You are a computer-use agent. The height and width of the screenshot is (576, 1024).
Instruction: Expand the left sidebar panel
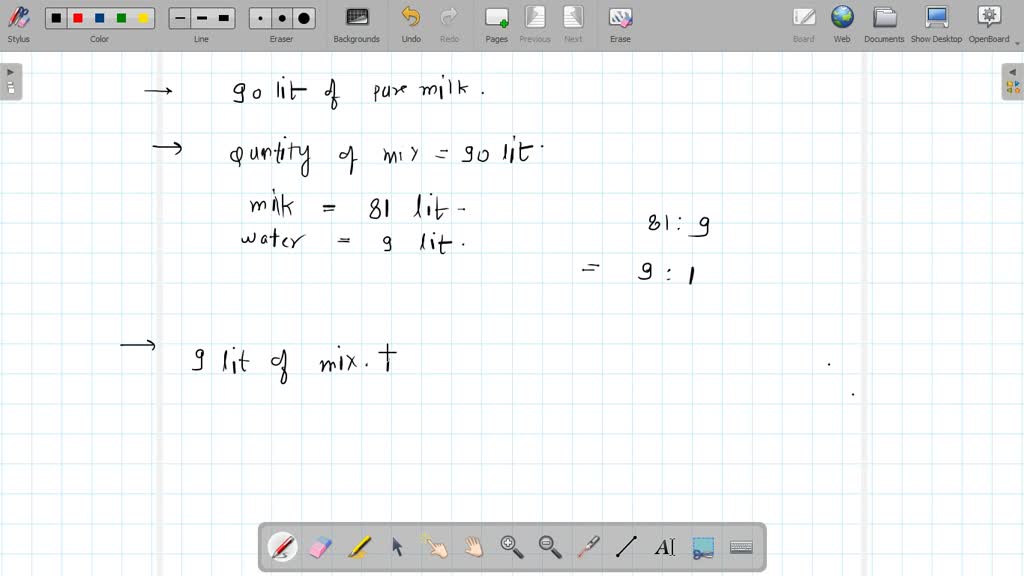pyautogui.click(x=10, y=70)
